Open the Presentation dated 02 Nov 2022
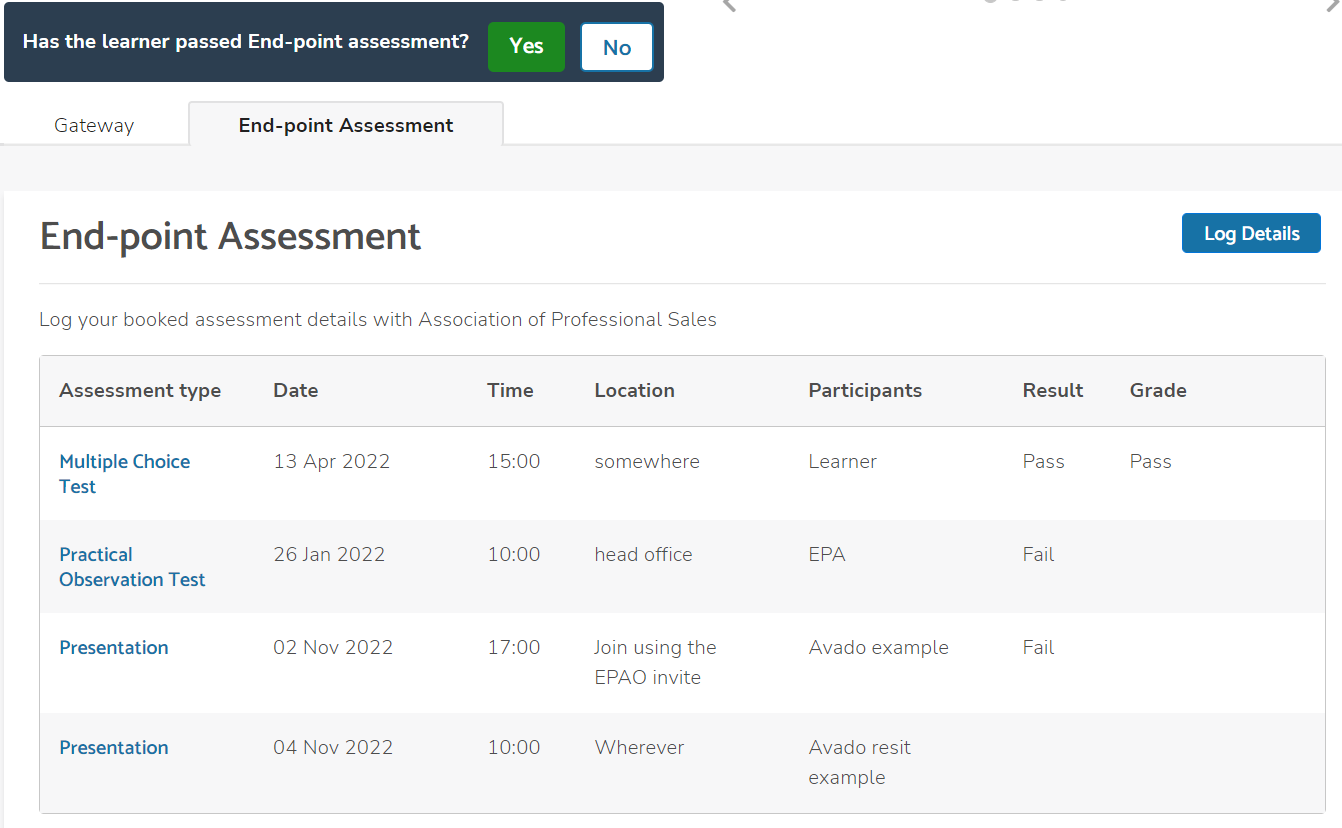The image size is (1342, 828). point(114,648)
